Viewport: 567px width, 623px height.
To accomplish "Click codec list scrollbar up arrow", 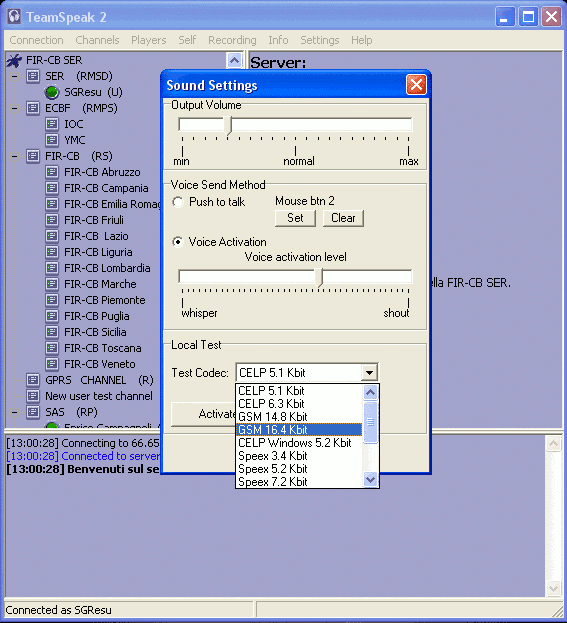I will (x=370, y=392).
